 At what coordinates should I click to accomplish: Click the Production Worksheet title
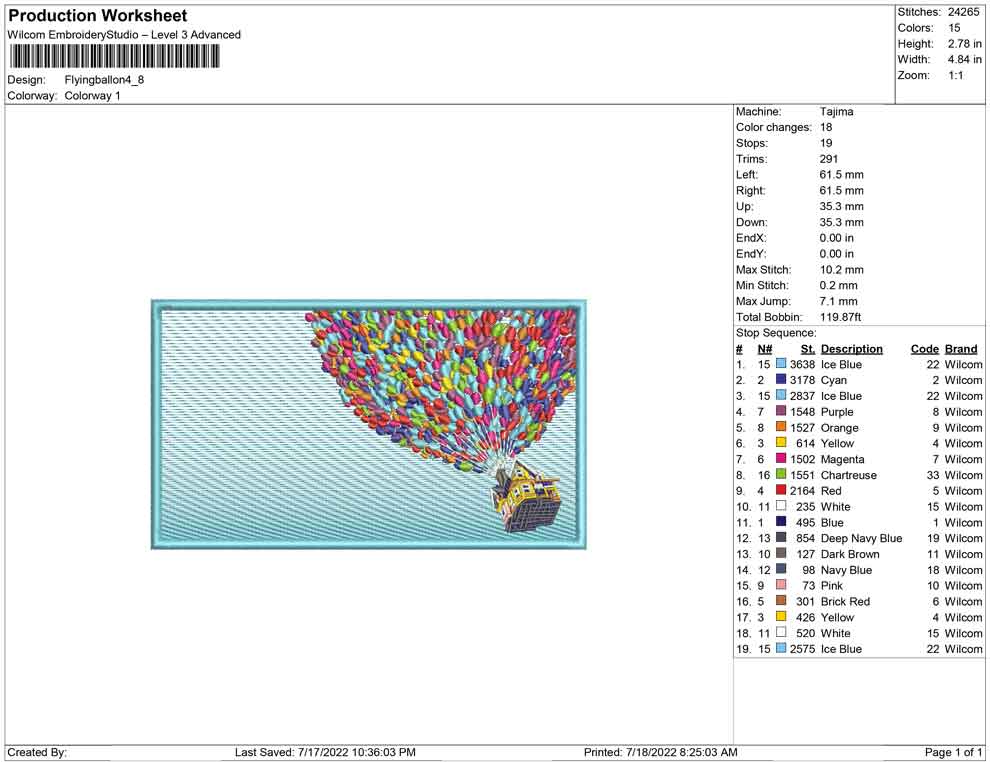click(98, 16)
